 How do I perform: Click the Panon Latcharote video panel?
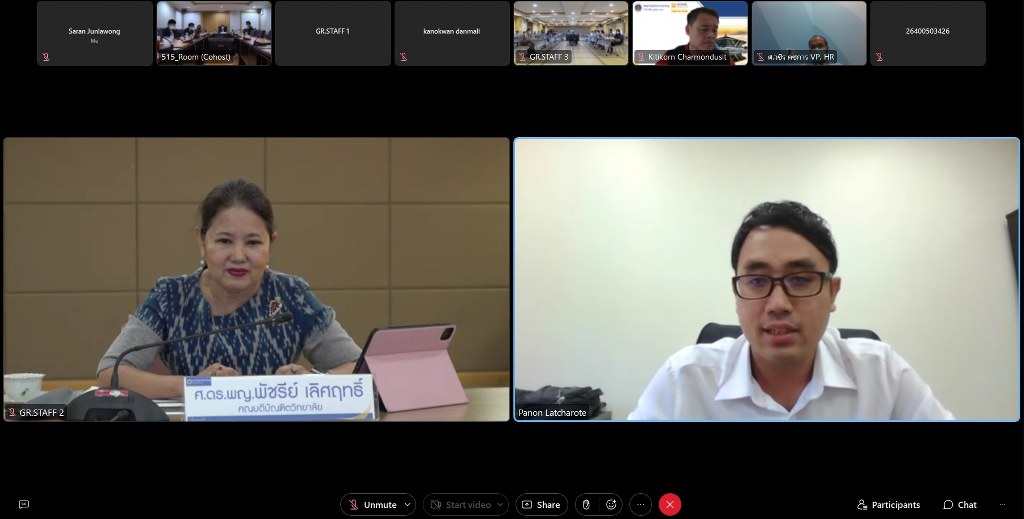pyautogui.click(x=766, y=279)
